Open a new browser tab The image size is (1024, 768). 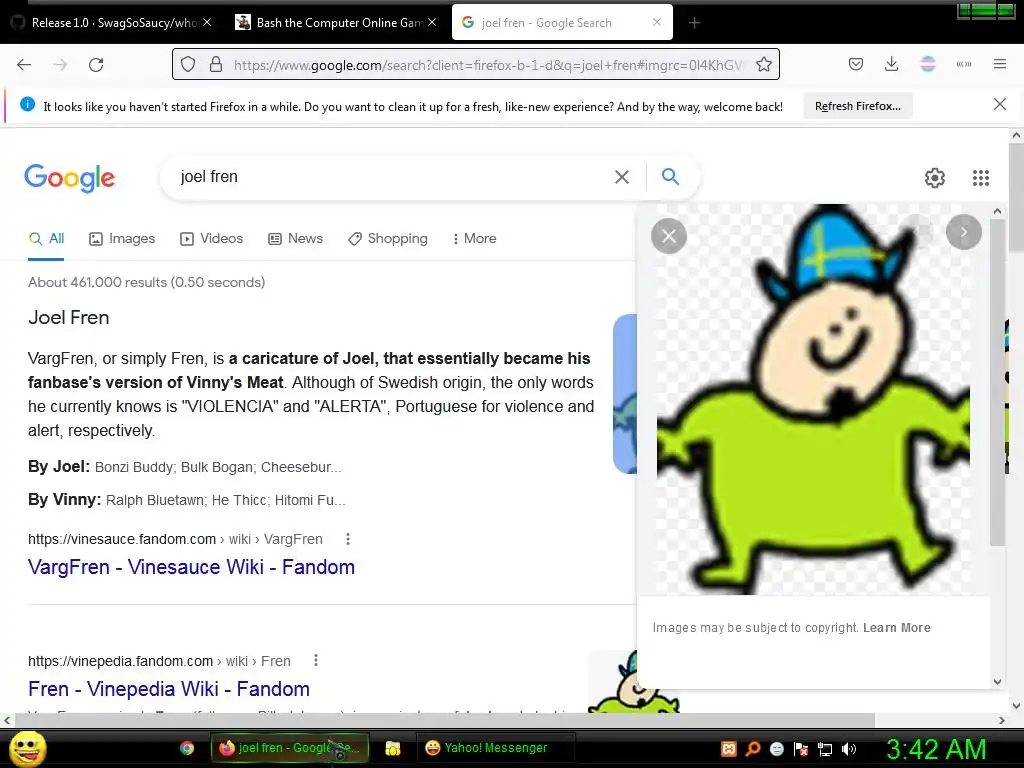(694, 23)
